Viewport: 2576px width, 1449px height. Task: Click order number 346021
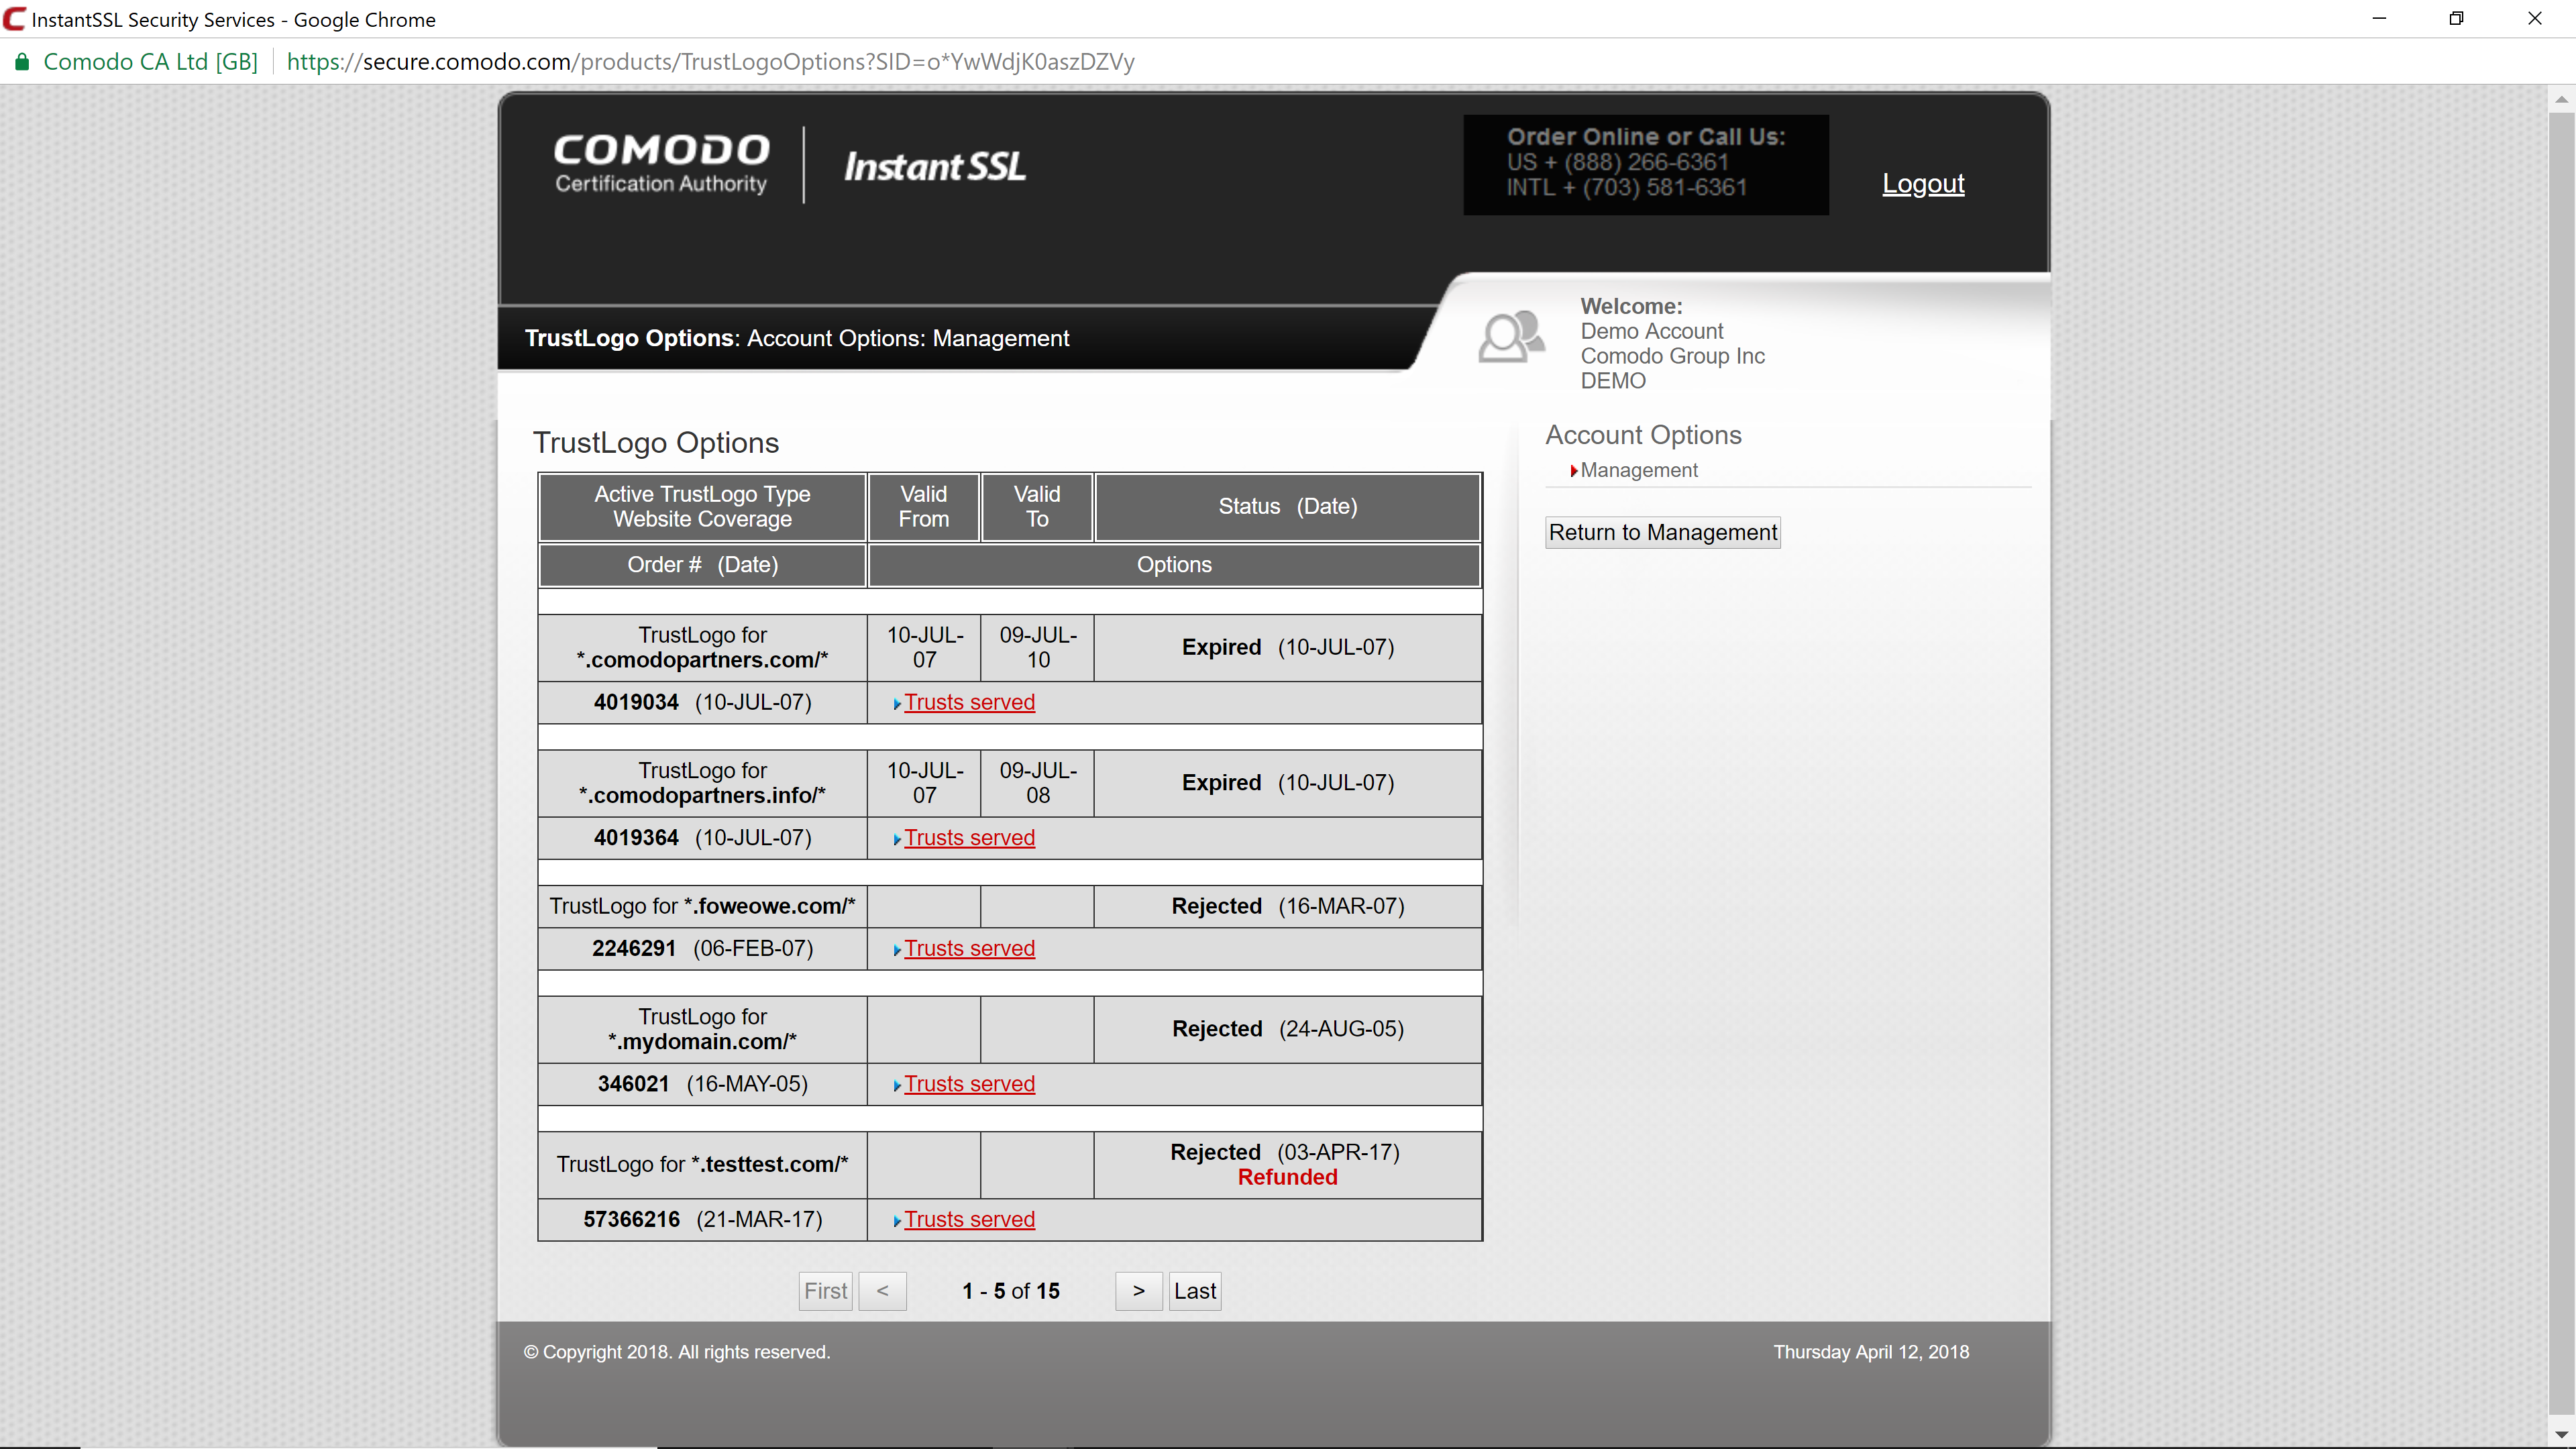633,1084
